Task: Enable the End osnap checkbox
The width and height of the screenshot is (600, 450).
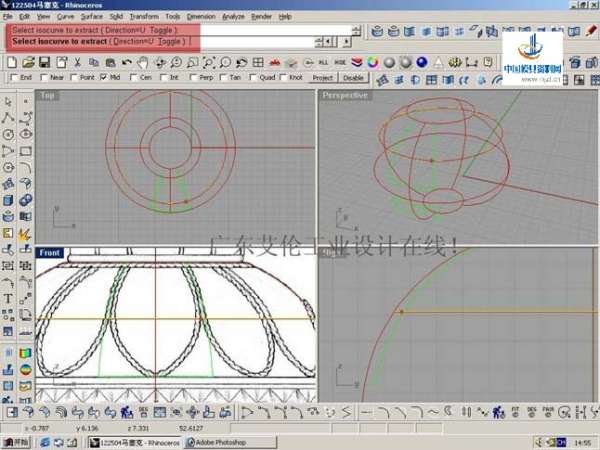Action: pyautogui.click(x=14, y=77)
